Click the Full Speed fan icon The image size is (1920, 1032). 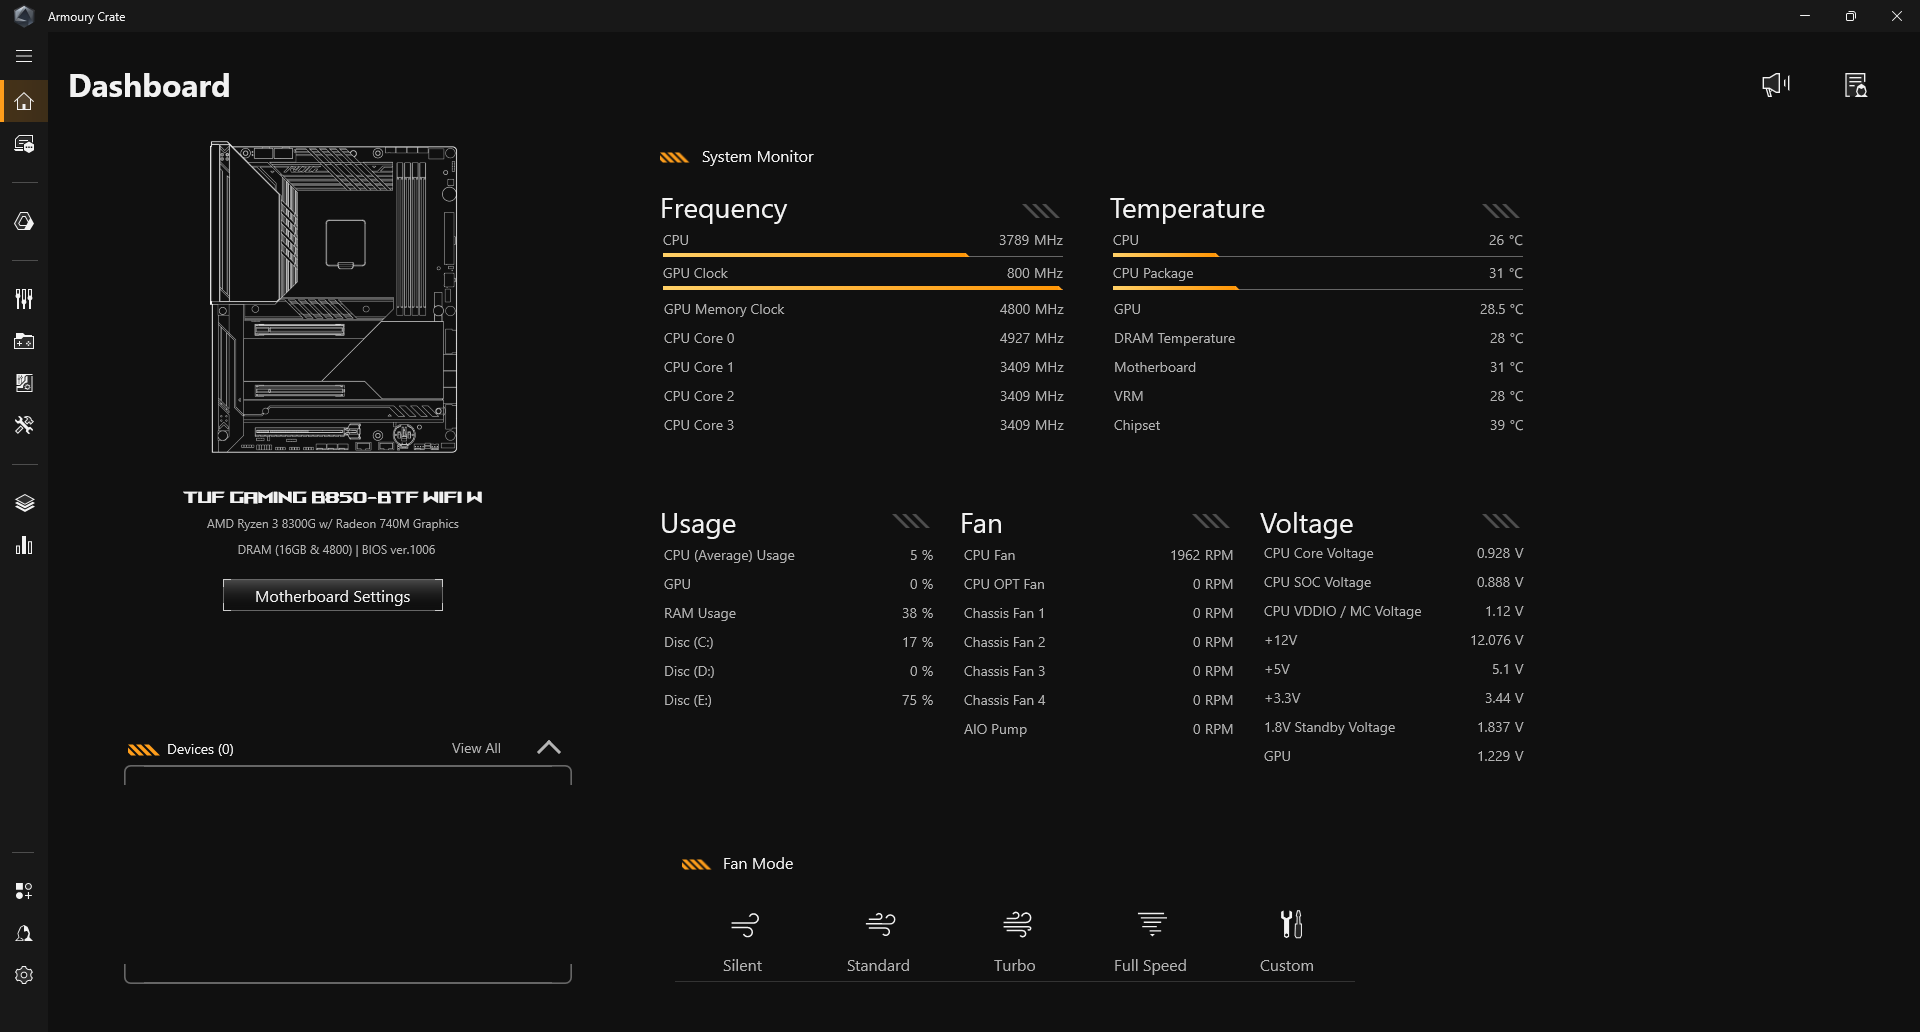pos(1152,924)
